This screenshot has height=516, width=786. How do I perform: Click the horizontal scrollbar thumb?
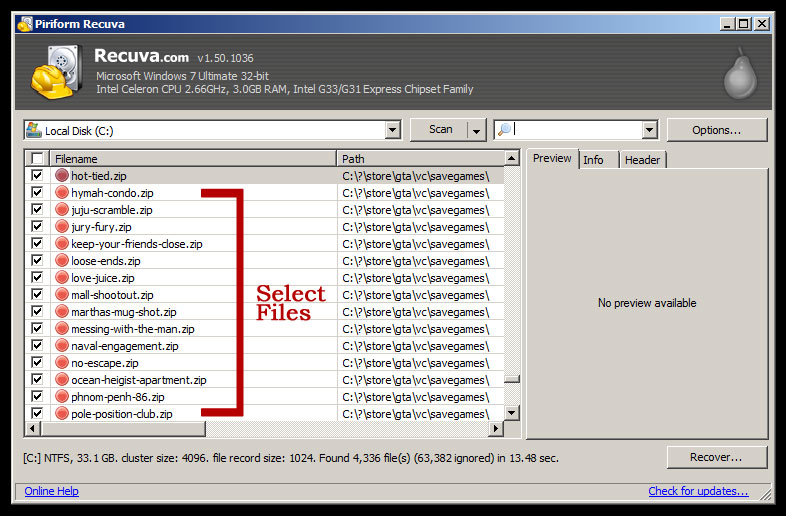coord(123,428)
